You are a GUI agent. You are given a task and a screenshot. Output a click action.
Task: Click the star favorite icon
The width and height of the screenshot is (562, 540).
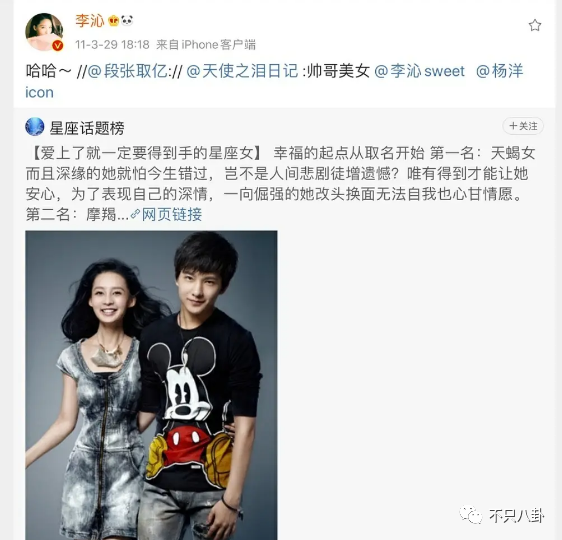click(535, 25)
